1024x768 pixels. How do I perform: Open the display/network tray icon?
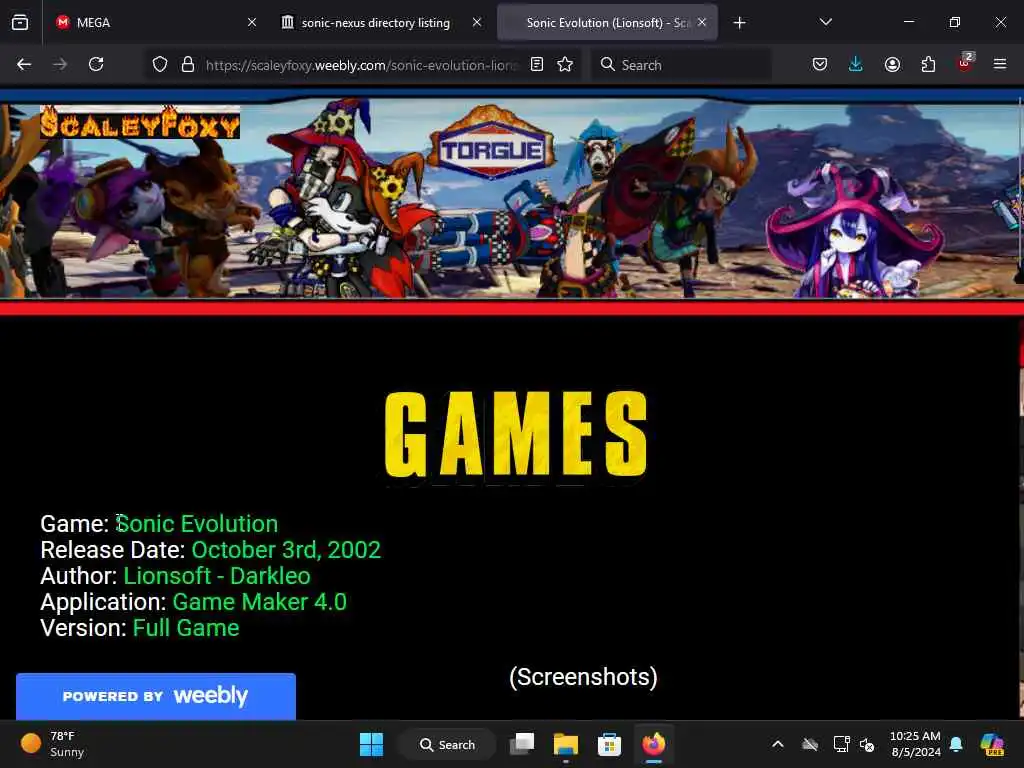(841, 744)
